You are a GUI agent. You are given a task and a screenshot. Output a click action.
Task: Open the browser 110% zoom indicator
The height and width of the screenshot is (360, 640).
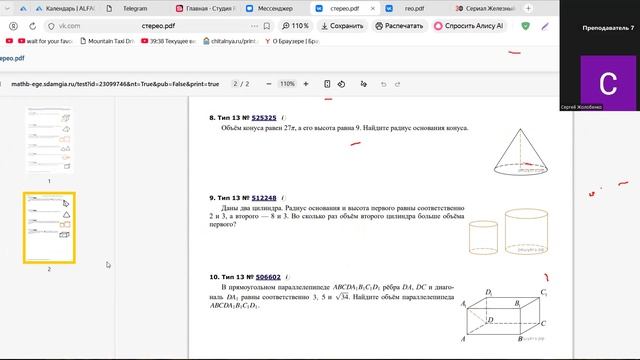[x=296, y=26]
